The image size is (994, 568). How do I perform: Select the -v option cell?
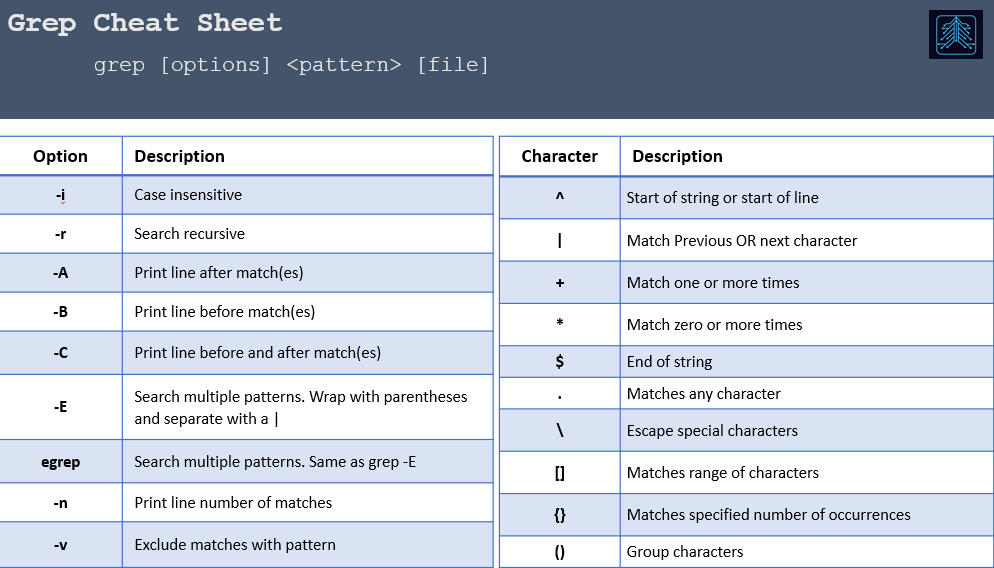tap(60, 545)
